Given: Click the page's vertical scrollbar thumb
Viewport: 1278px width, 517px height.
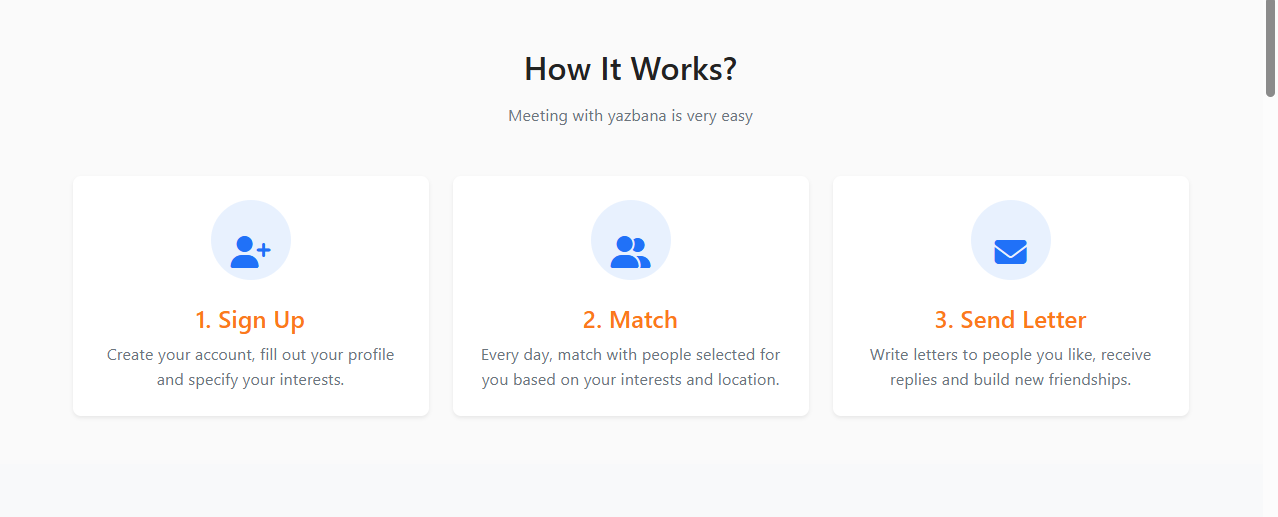Looking at the screenshot, I should coord(1270,48).
